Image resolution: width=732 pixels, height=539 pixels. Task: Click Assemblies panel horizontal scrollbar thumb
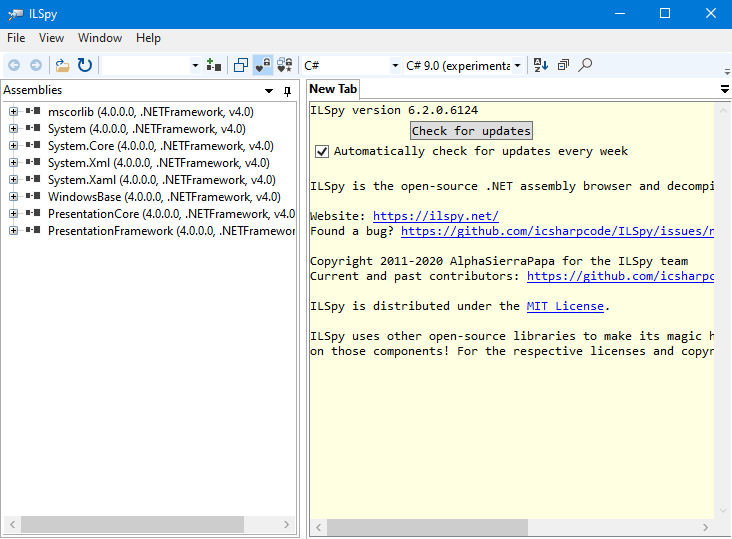click(x=132, y=524)
